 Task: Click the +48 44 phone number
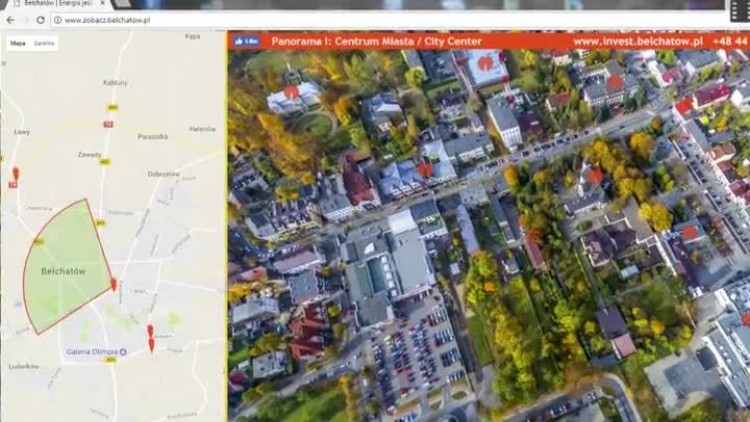[730, 41]
